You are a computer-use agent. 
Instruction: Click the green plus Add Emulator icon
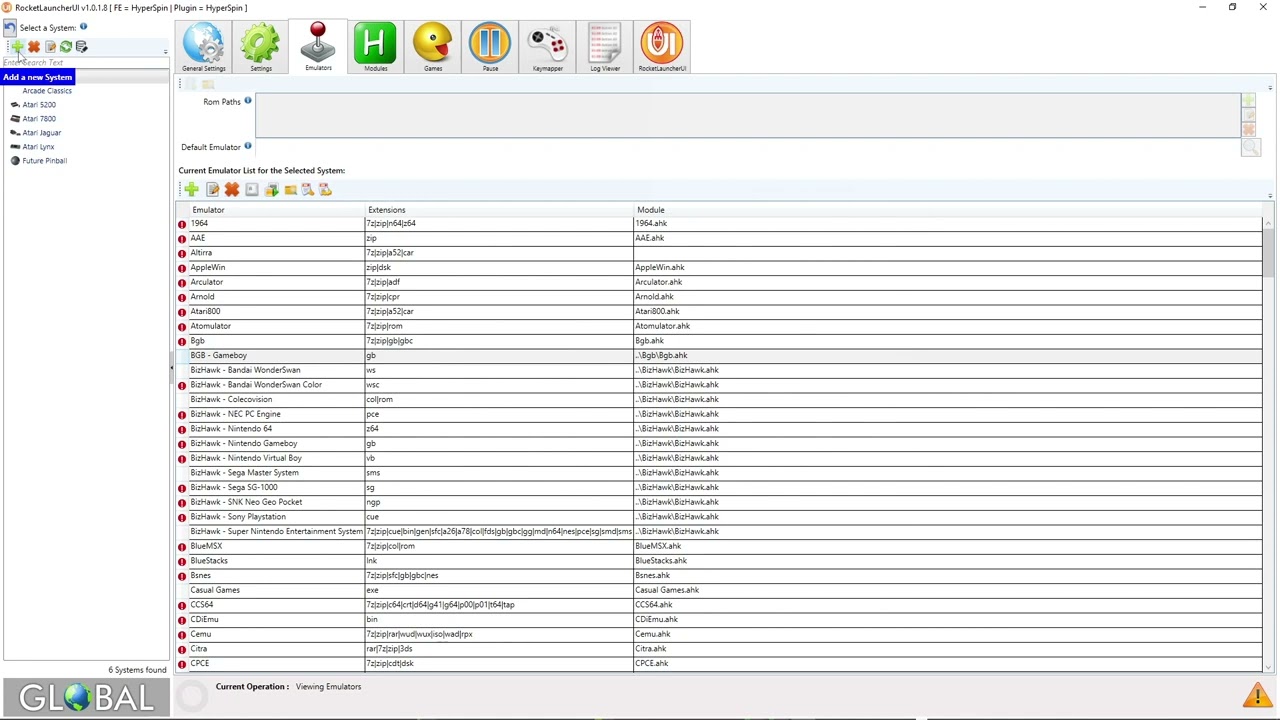(x=191, y=190)
